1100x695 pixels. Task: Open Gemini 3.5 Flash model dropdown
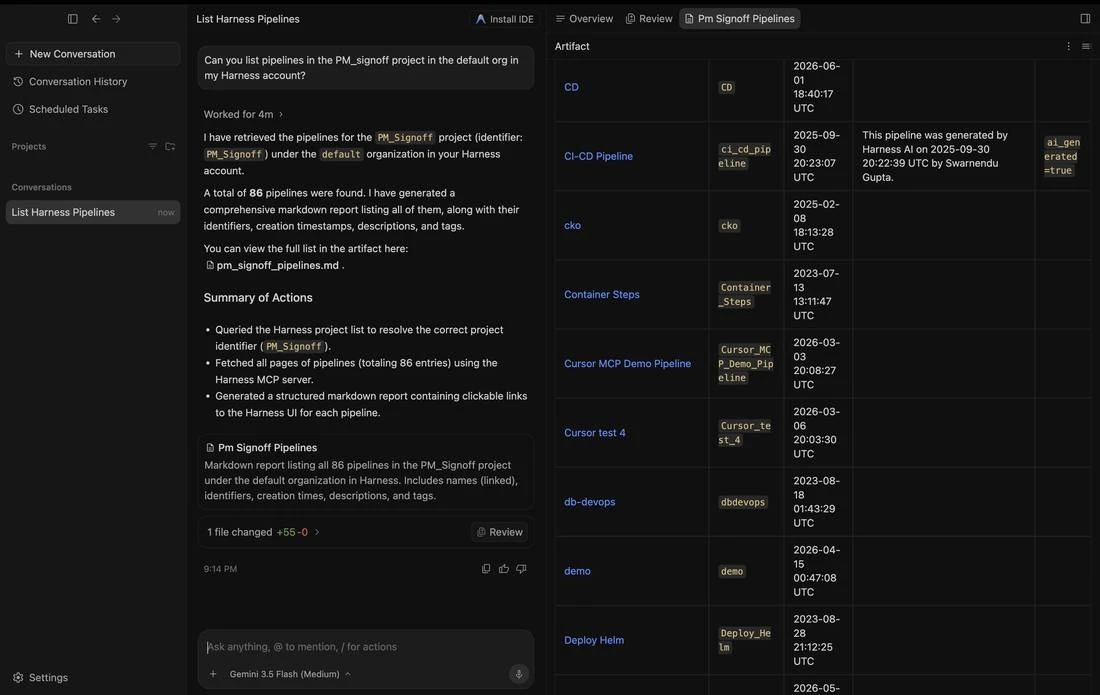tap(290, 674)
